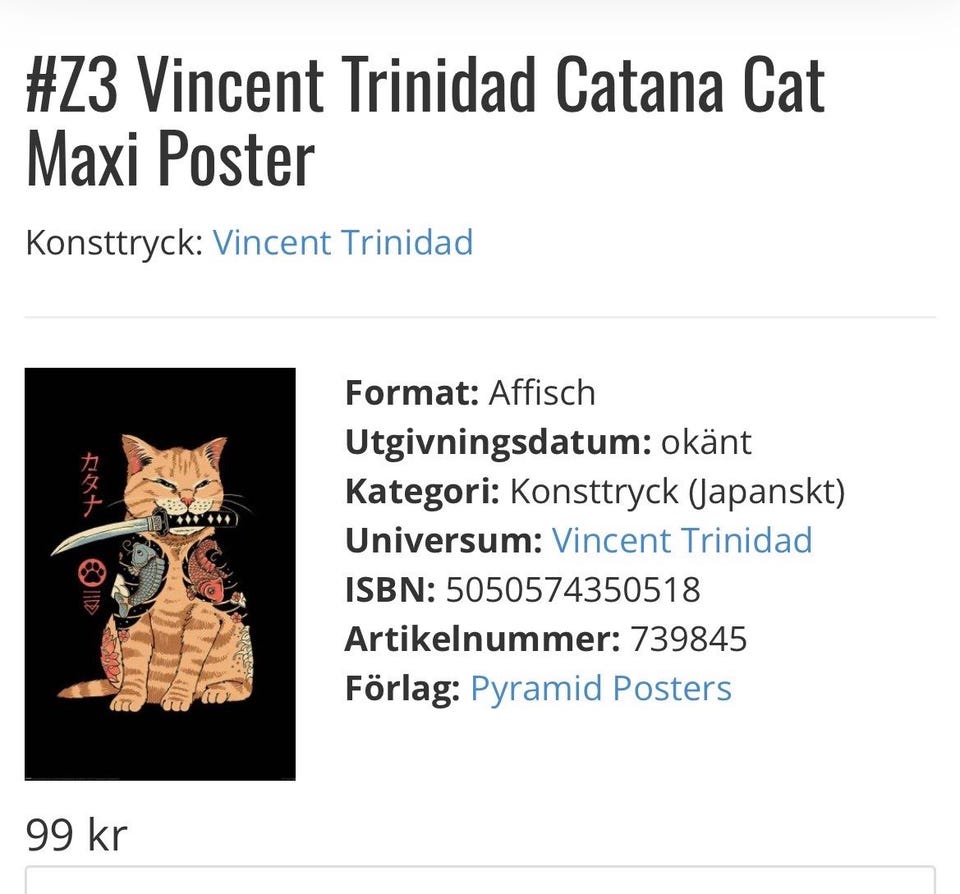Click the ISBN number 5050574350518
Viewport: 960px width, 894px height.
(x=572, y=590)
